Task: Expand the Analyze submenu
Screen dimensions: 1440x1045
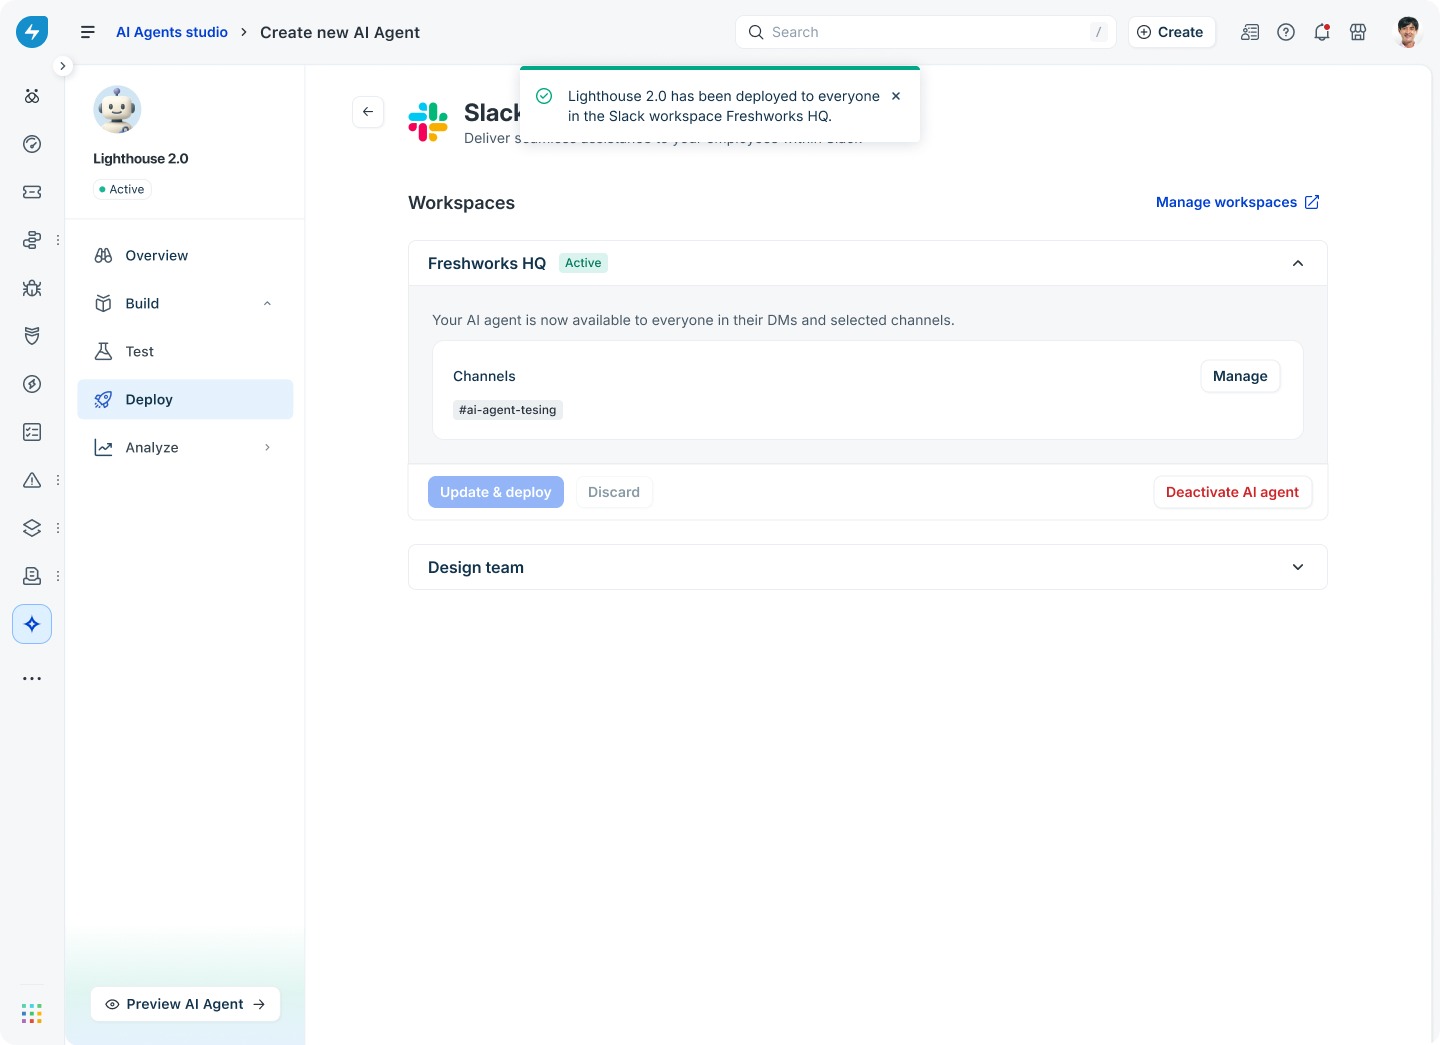Action: click(267, 447)
